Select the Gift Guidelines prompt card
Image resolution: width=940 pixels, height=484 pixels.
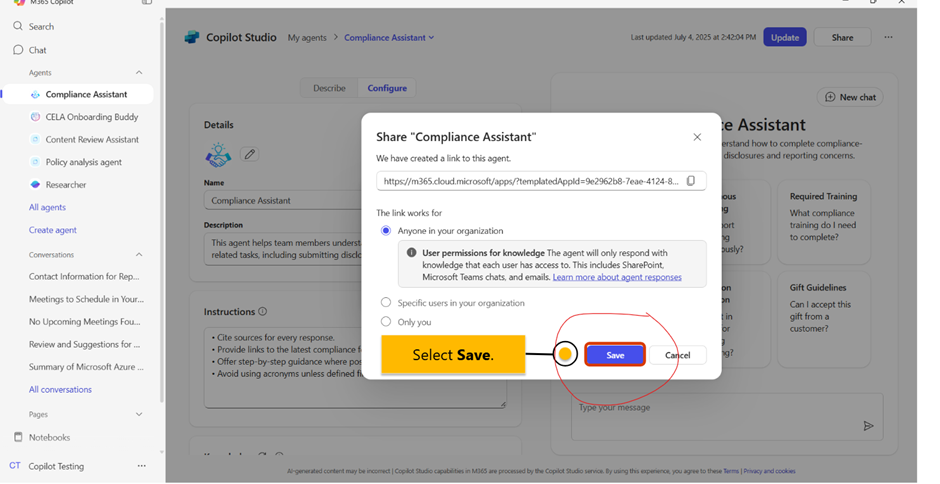pos(823,320)
